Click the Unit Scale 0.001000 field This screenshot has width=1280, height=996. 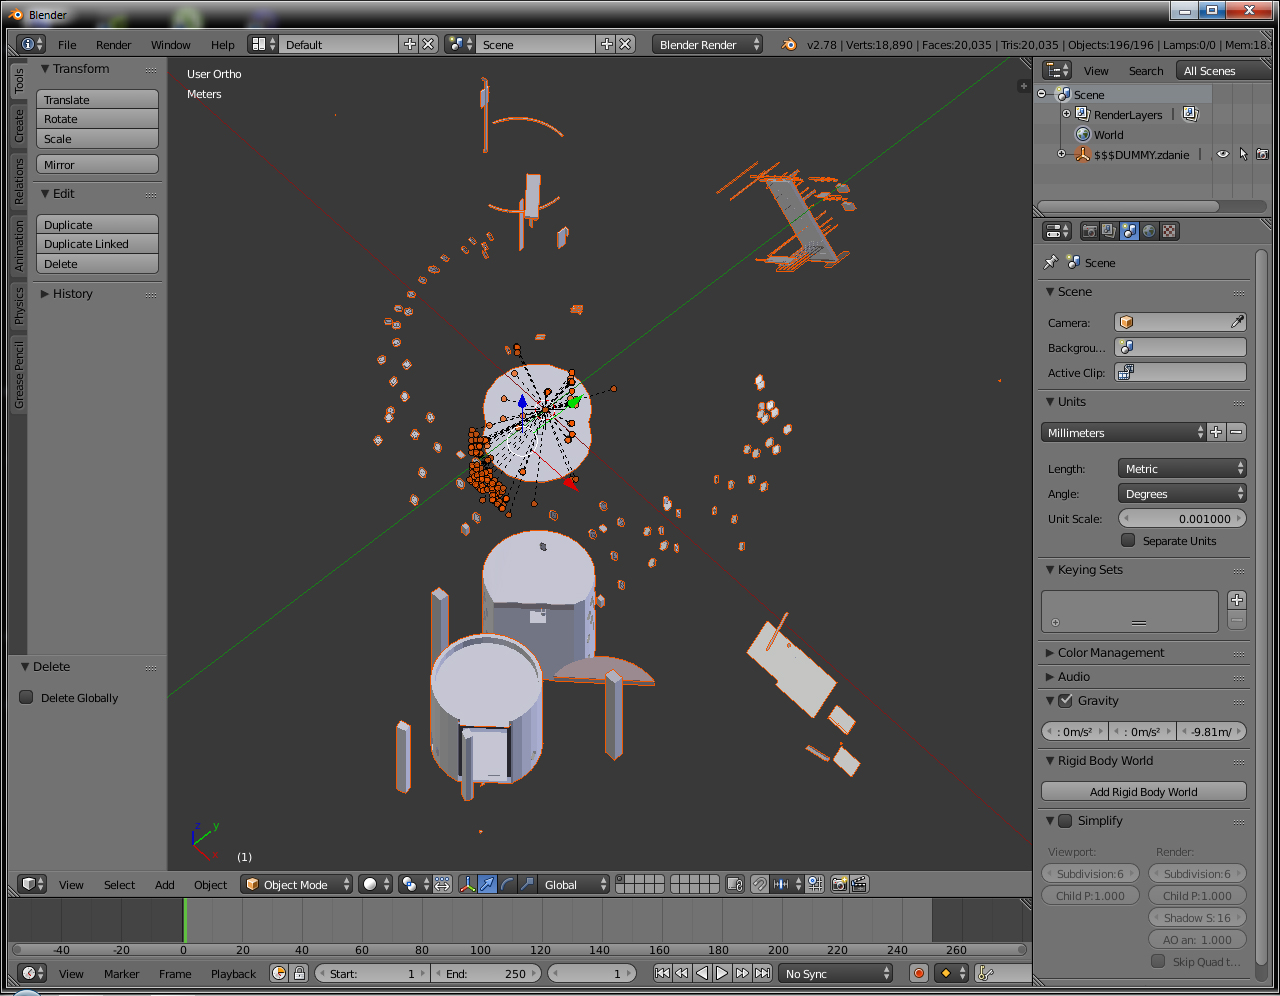(x=1182, y=518)
